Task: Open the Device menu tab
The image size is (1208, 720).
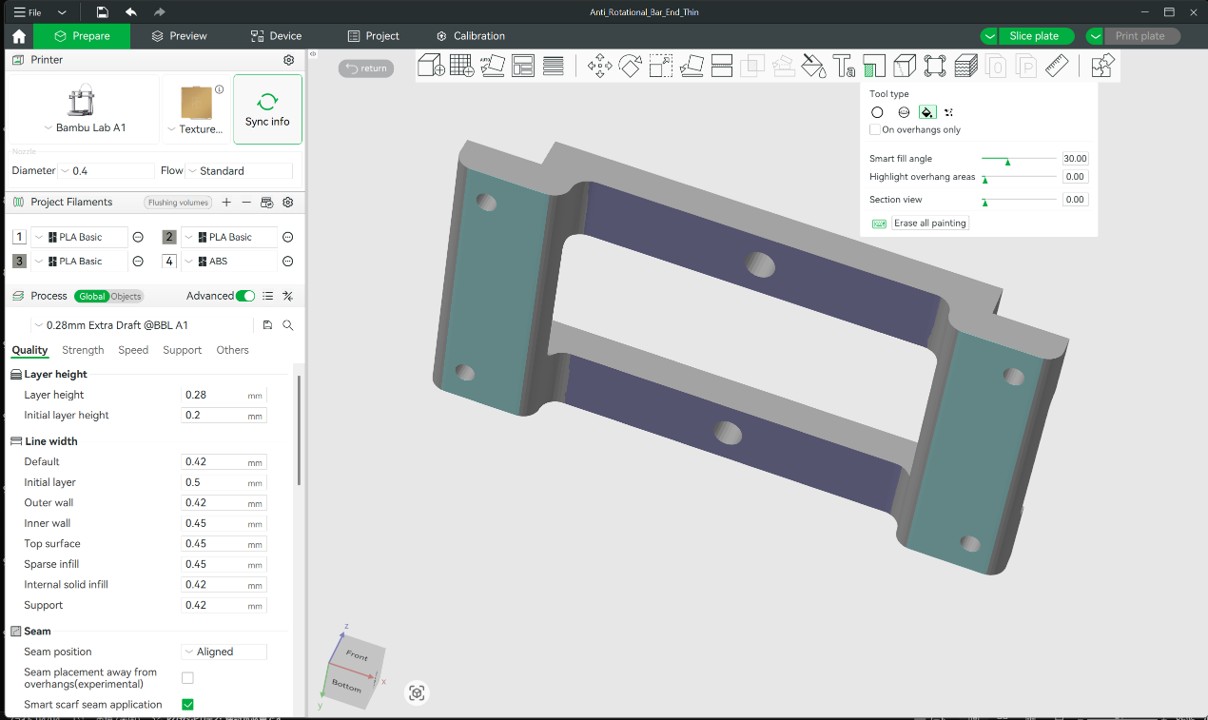Action: coord(284,36)
